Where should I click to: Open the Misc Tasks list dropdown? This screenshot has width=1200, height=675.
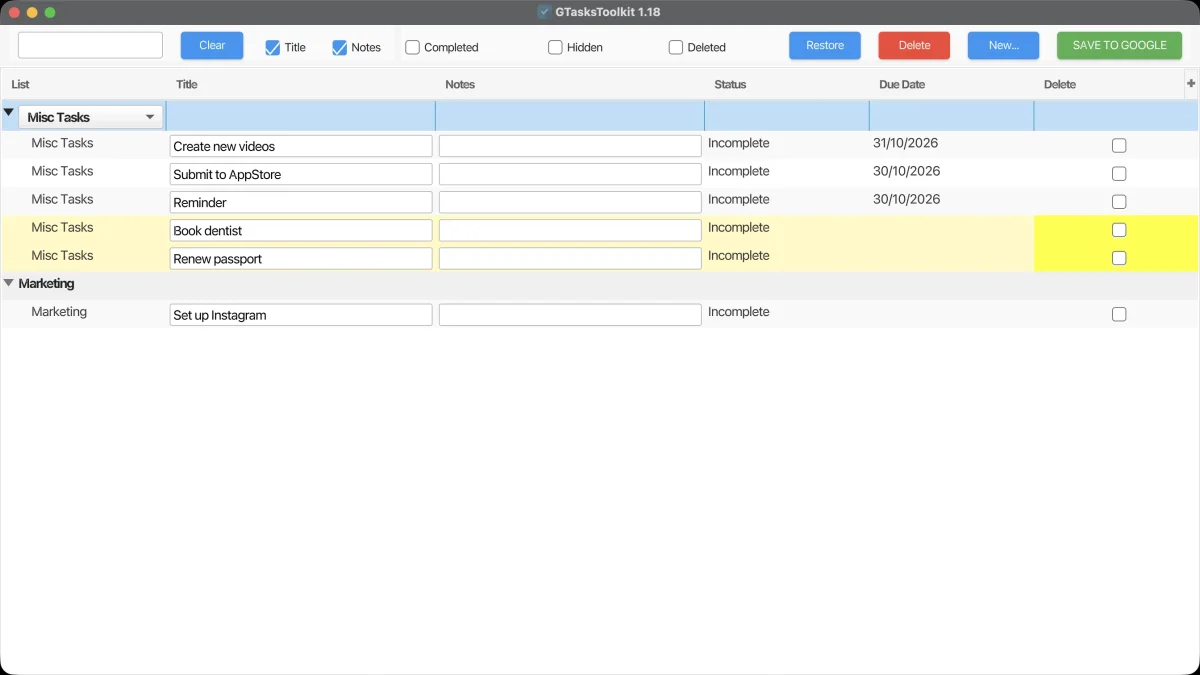pyautogui.click(x=91, y=117)
